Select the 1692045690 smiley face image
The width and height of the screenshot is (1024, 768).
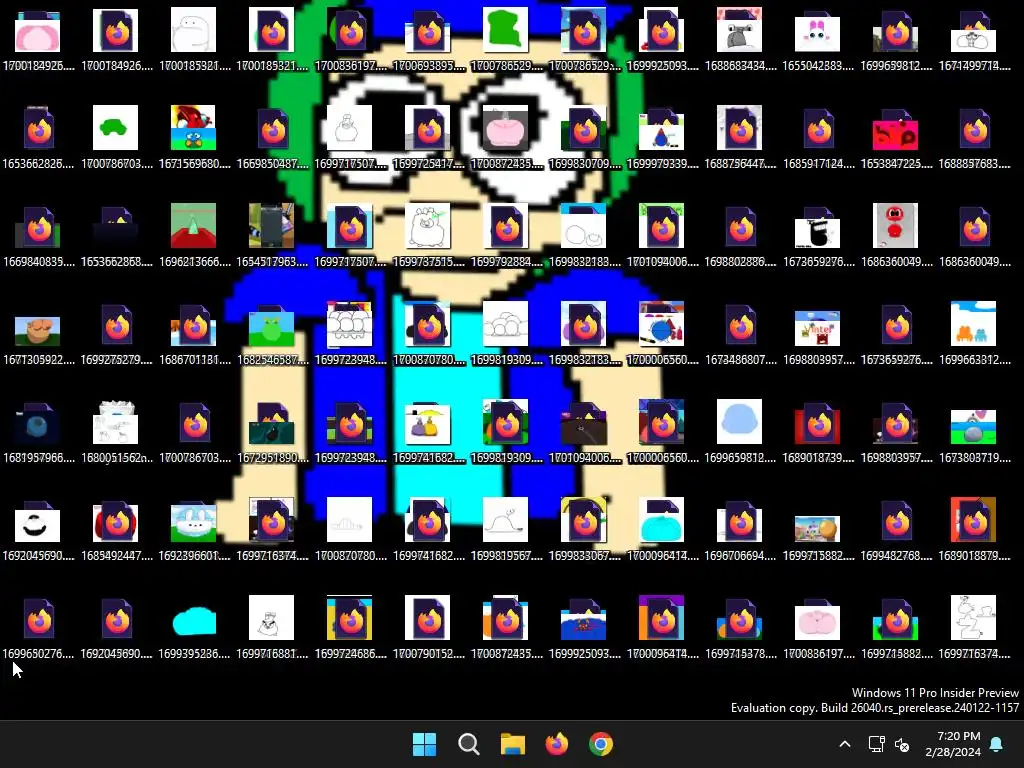[37, 521]
